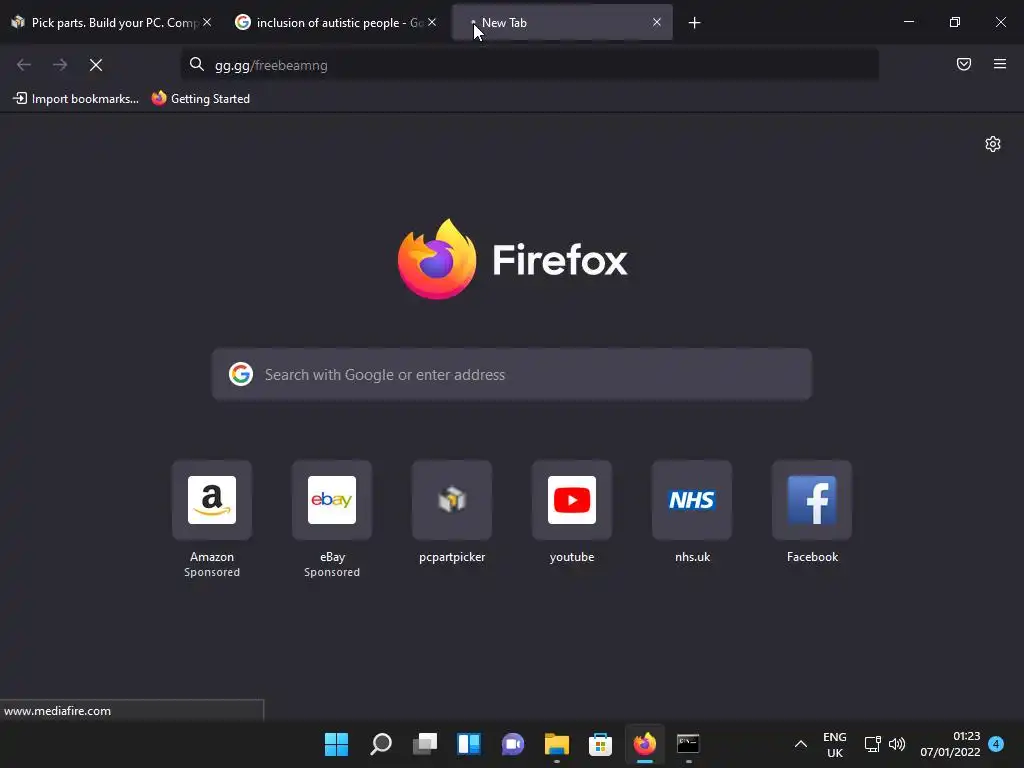Open notification badge showing 4
The height and width of the screenshot is (768, 1024).
pos(996,744)
